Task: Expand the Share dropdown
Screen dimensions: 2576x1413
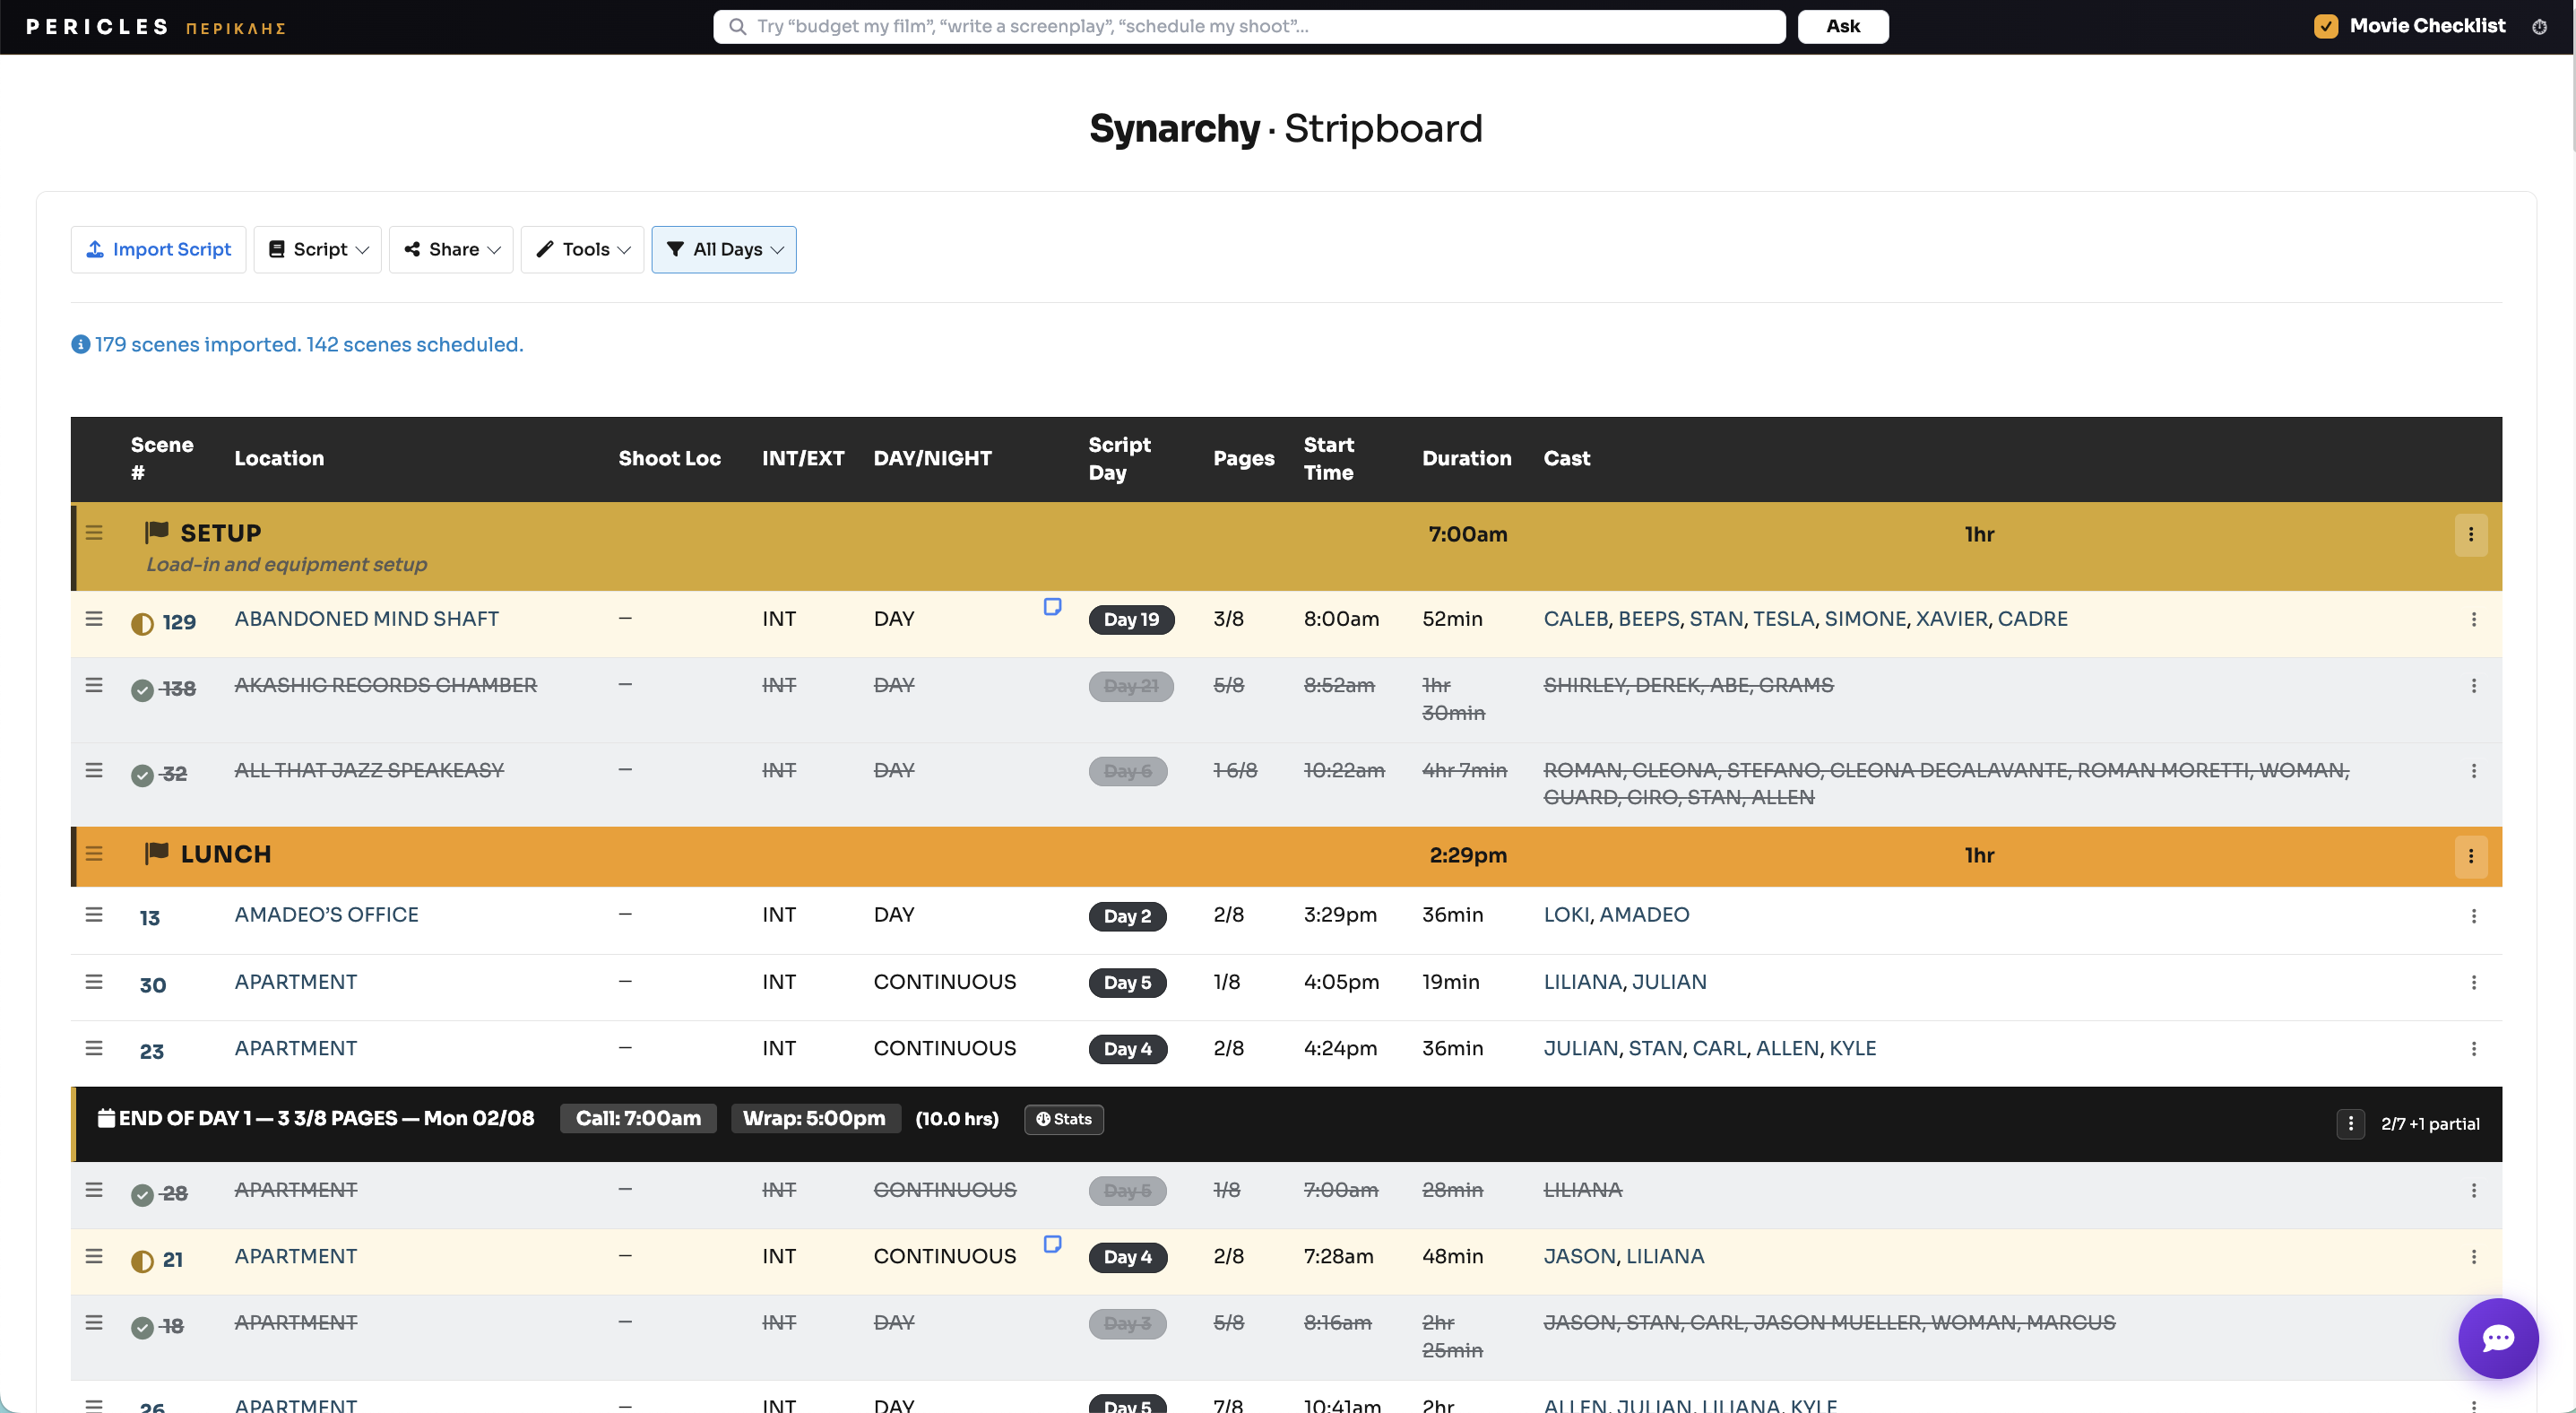Action: 451,250
